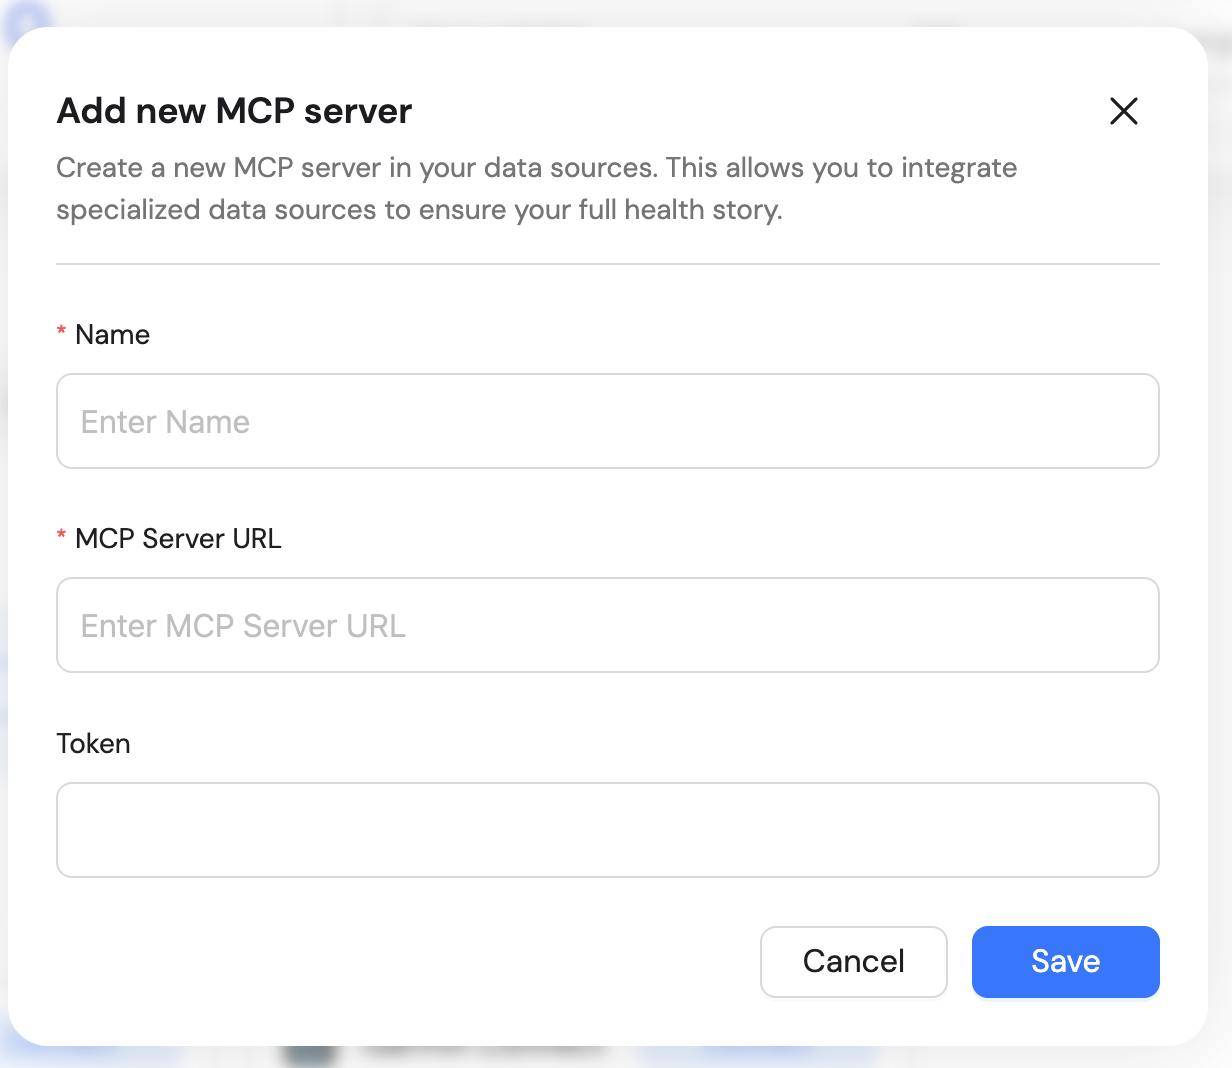This screenshot has width=1232, height=1068.
Task: Select the Enter MCP Server URL field
Action: [608, 625]
